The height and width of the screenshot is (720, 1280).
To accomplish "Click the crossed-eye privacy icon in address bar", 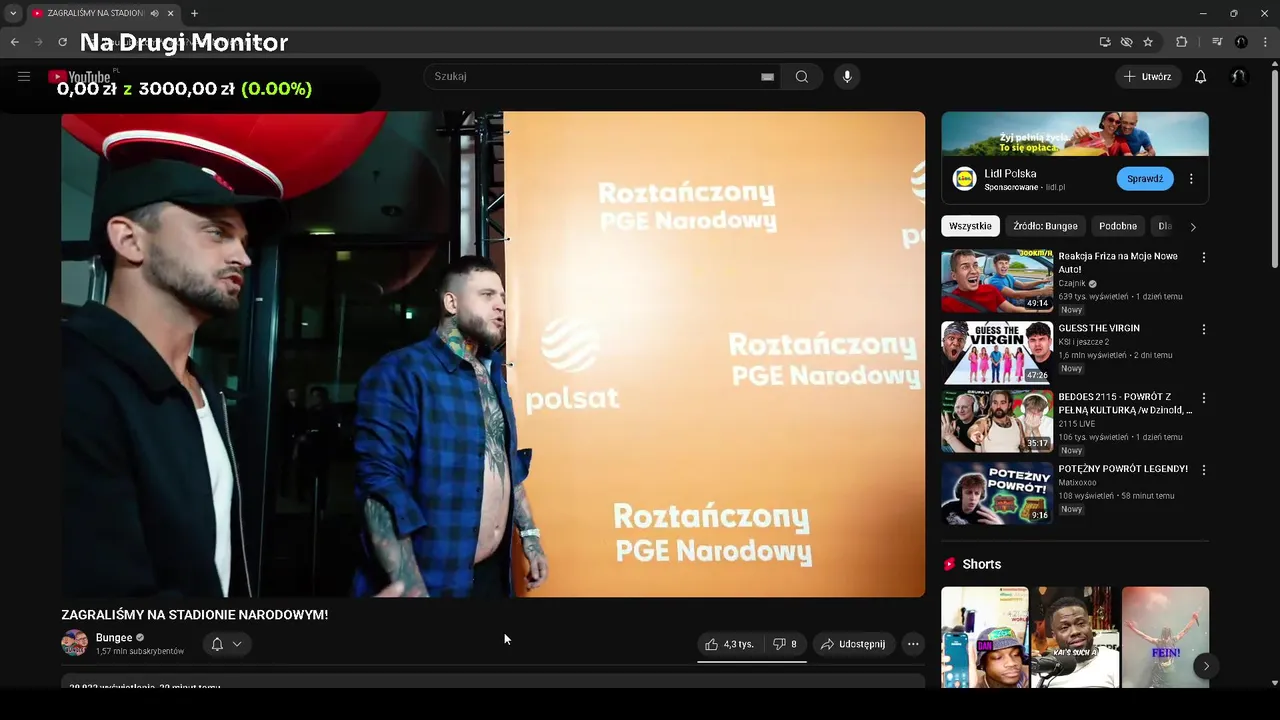I will click(1126, 42).
